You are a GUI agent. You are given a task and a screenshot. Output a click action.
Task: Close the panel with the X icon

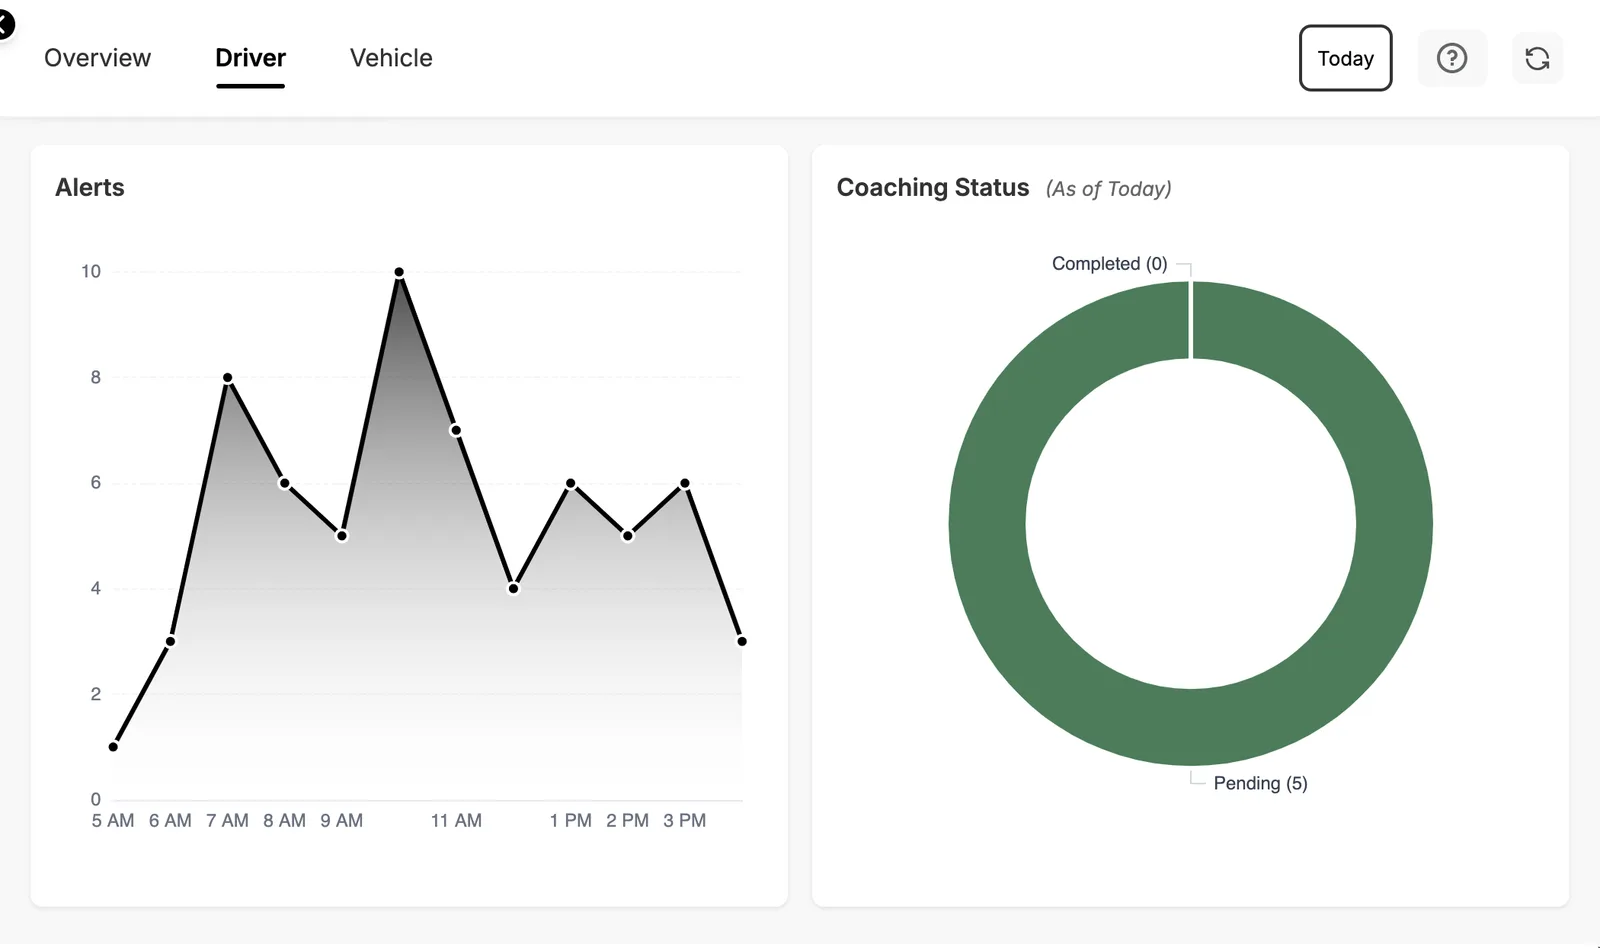pyautogui.click(x=4, y=23)
